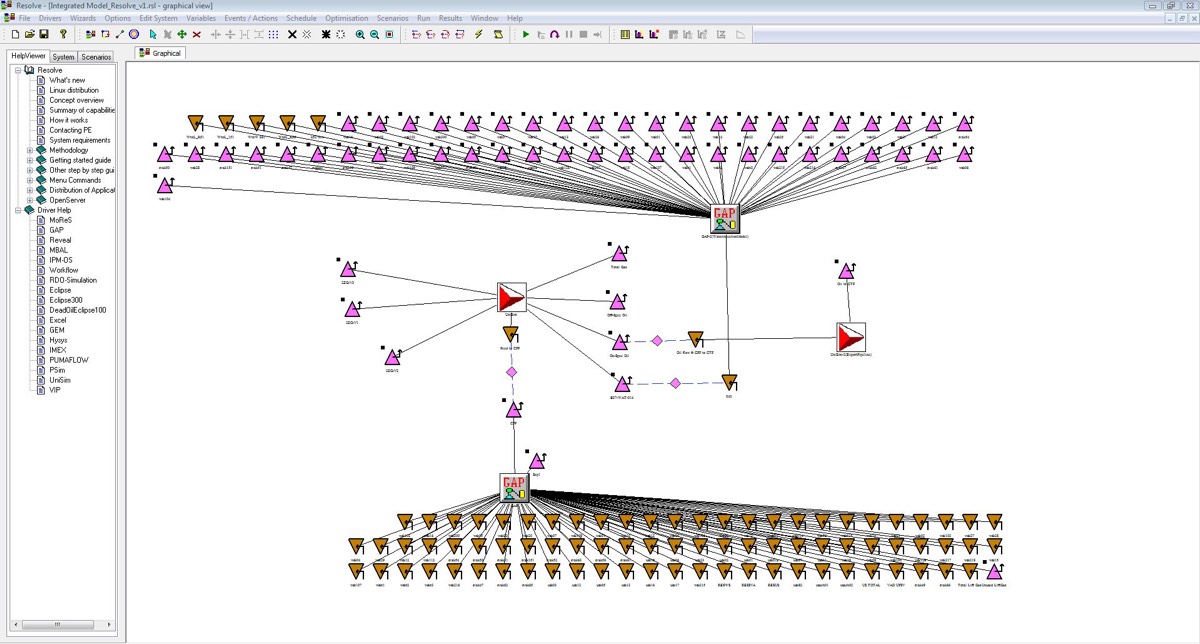Click the Run (green play) toolbar icon
1200x644 pixels.
tap(526, 34)
